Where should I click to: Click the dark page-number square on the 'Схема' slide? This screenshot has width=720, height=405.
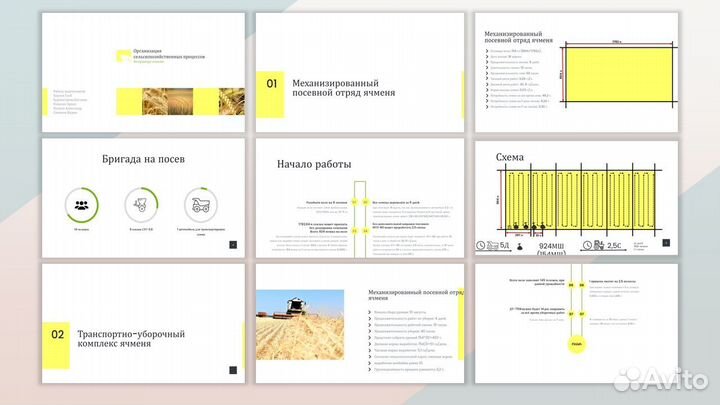[x=666, y=242]
